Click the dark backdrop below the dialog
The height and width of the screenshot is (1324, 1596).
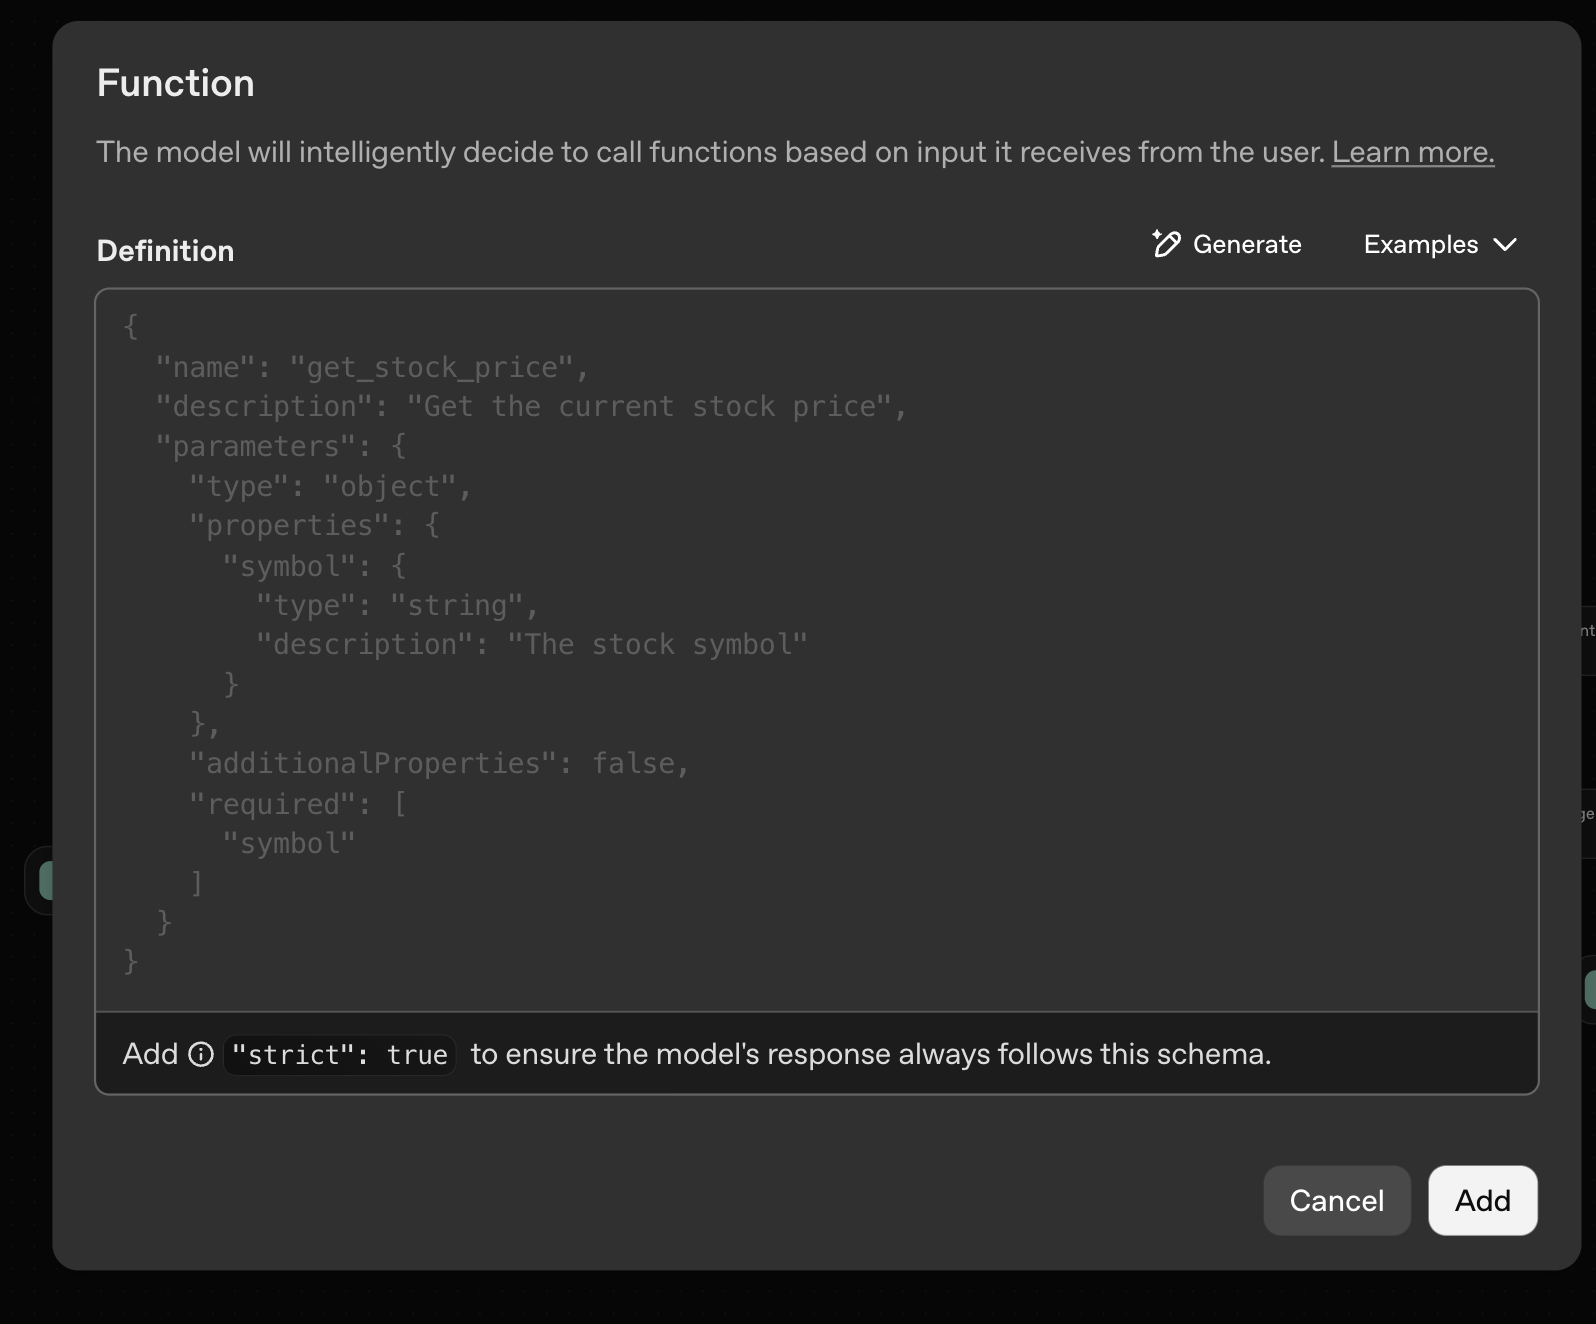800,1298
